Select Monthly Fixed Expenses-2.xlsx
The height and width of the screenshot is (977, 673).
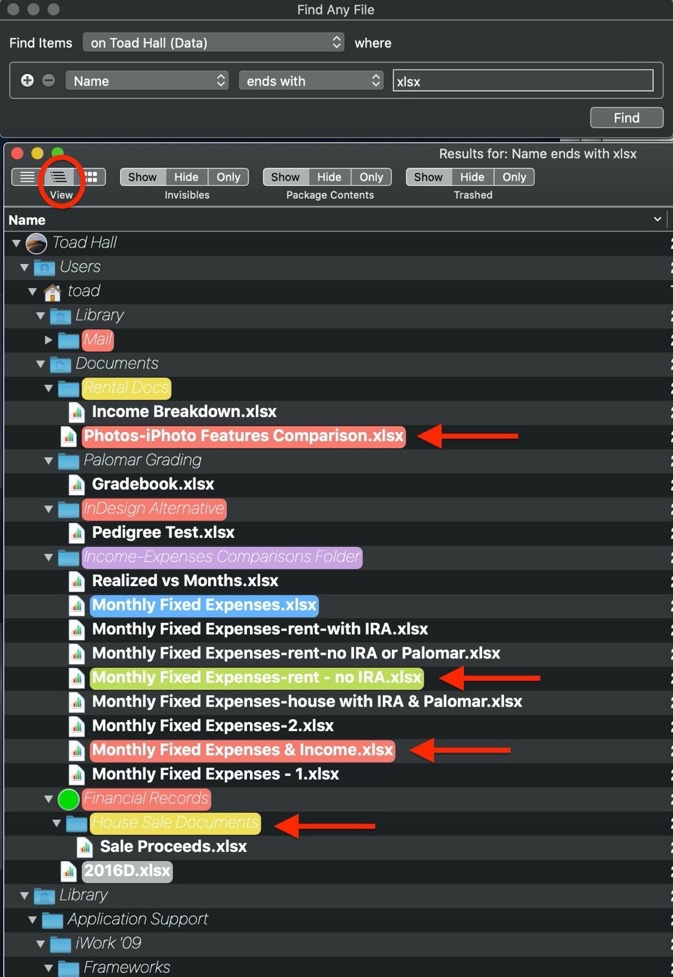point(212,726)
